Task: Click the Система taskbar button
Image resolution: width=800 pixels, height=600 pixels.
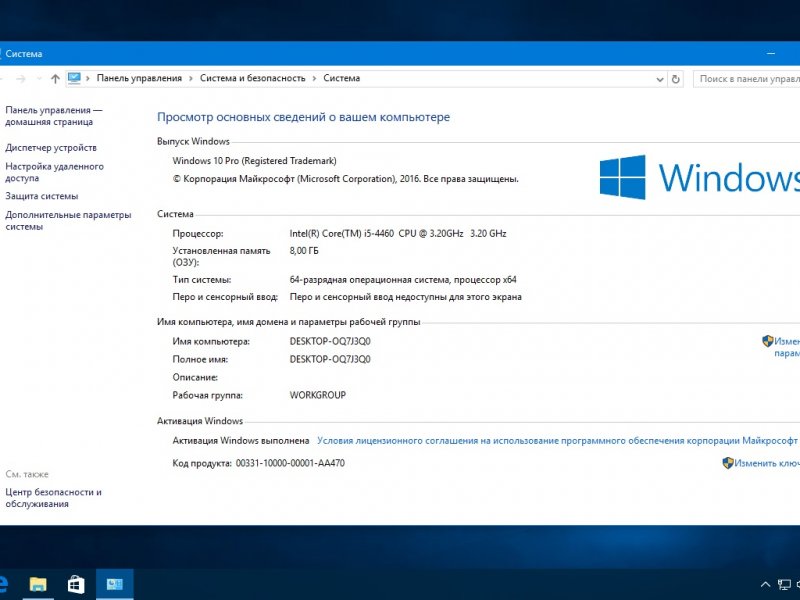Action: (114, 584)
